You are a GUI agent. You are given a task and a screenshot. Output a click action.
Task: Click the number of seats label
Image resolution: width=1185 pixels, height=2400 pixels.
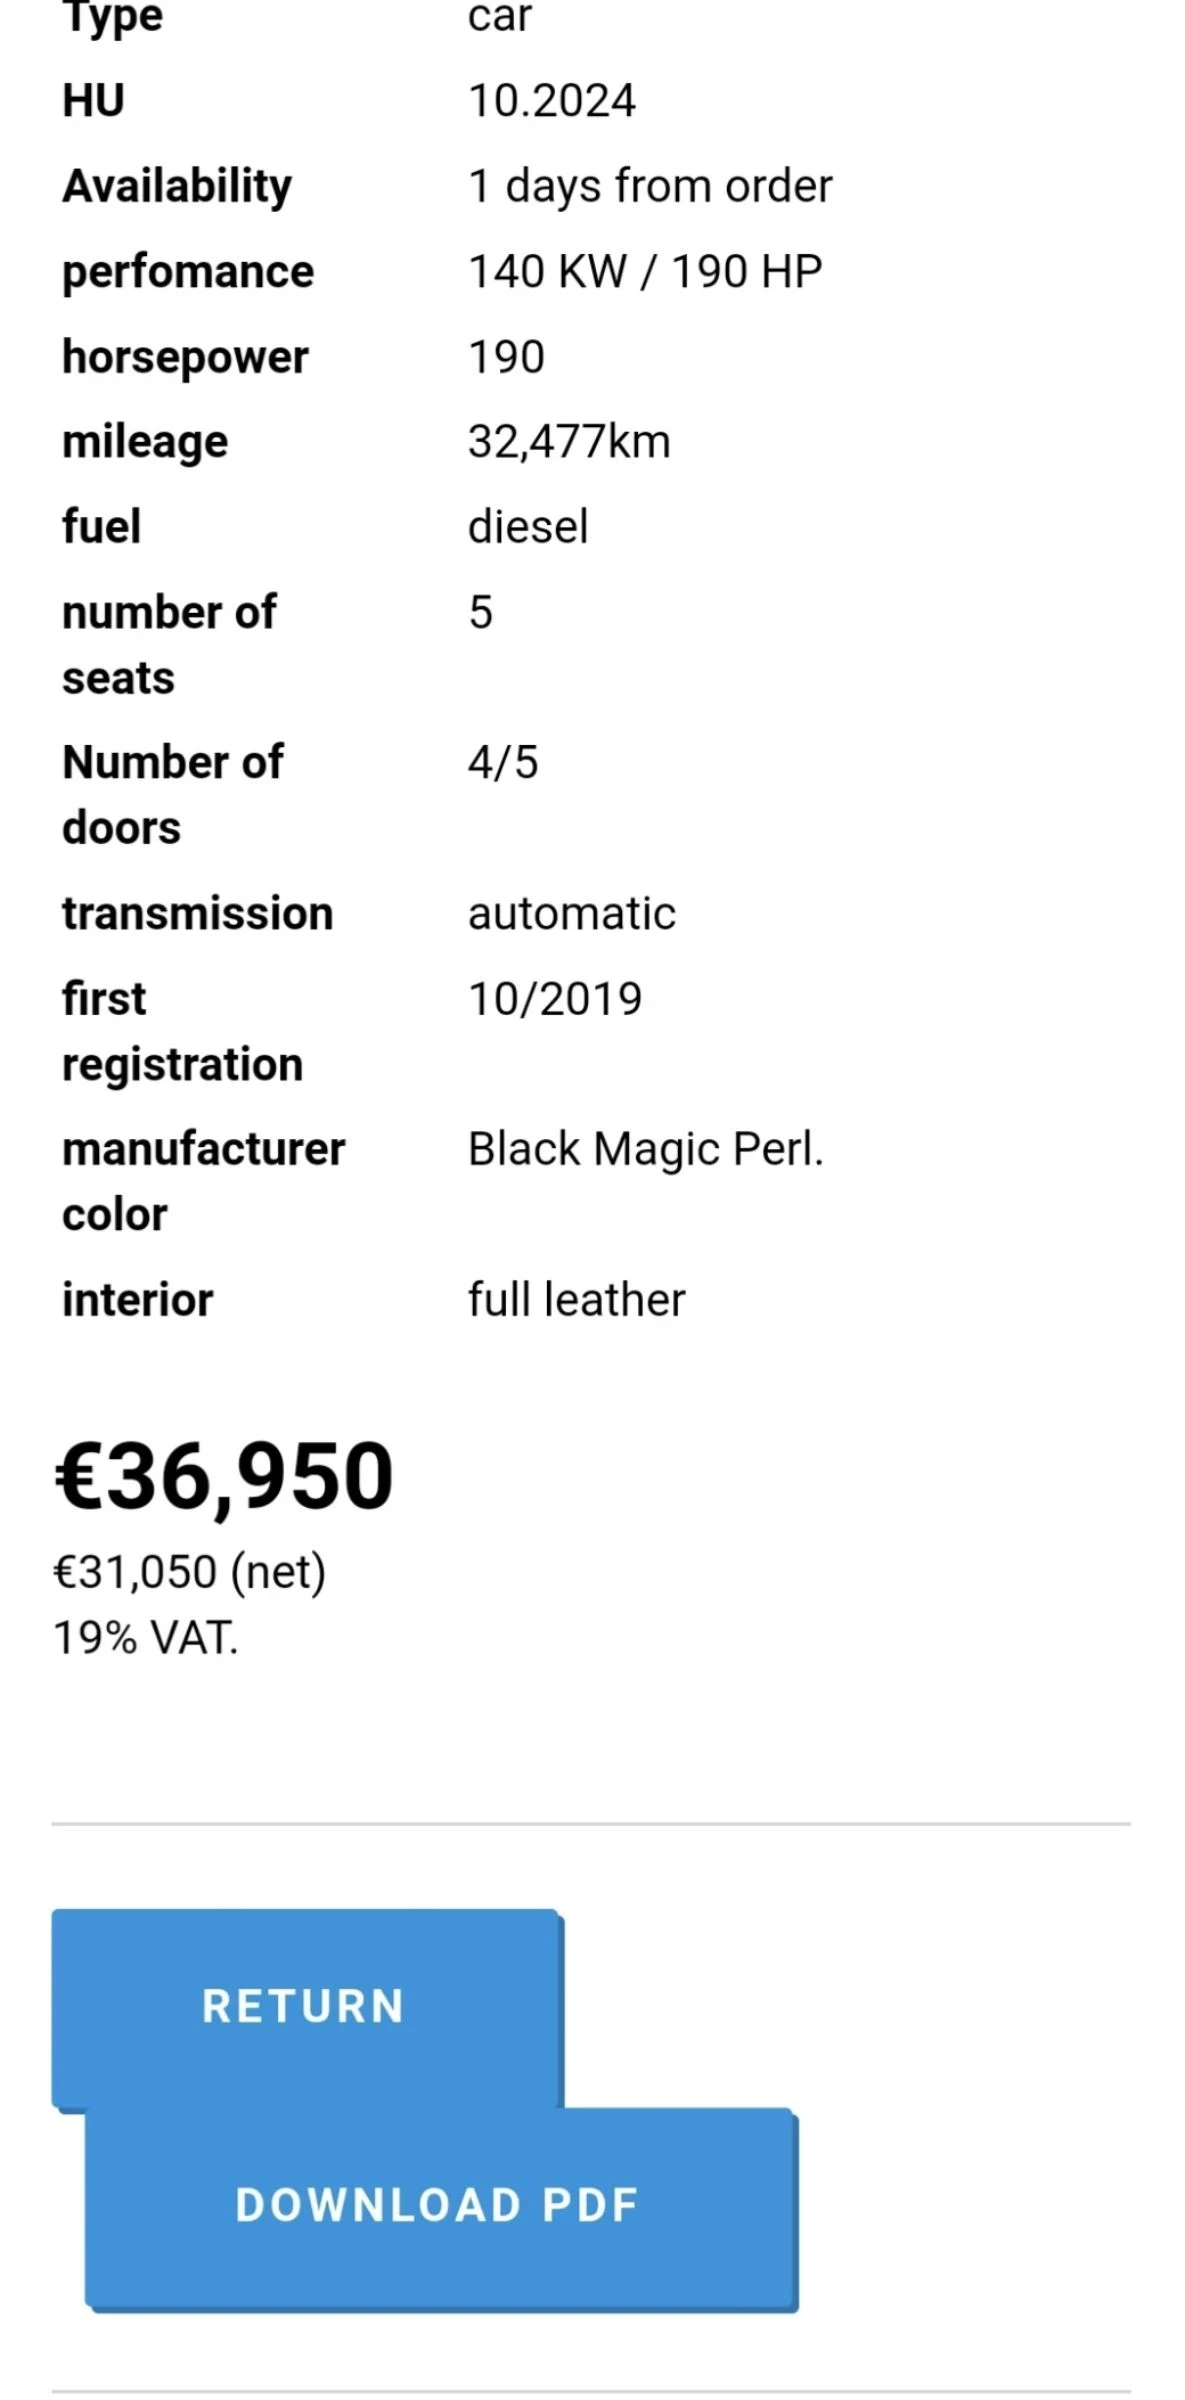click(x=168, y=645)
